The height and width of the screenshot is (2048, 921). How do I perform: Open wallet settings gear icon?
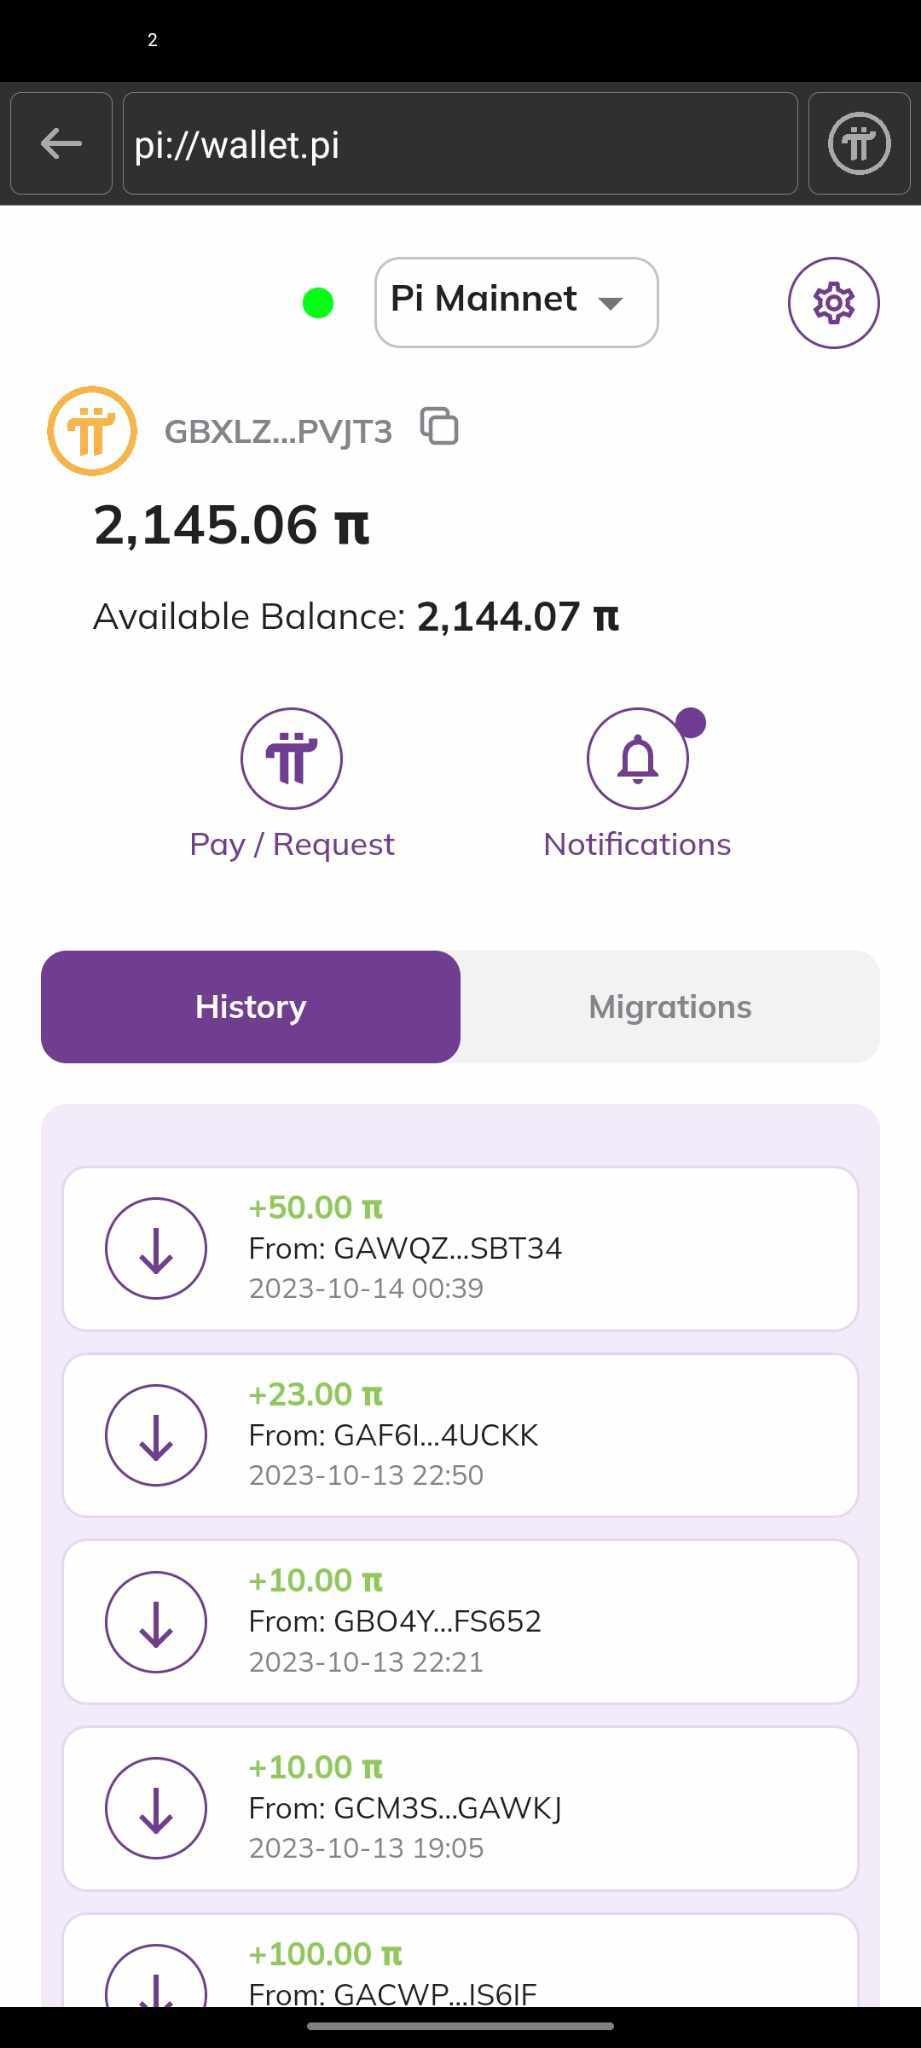[x=833, y=303]
